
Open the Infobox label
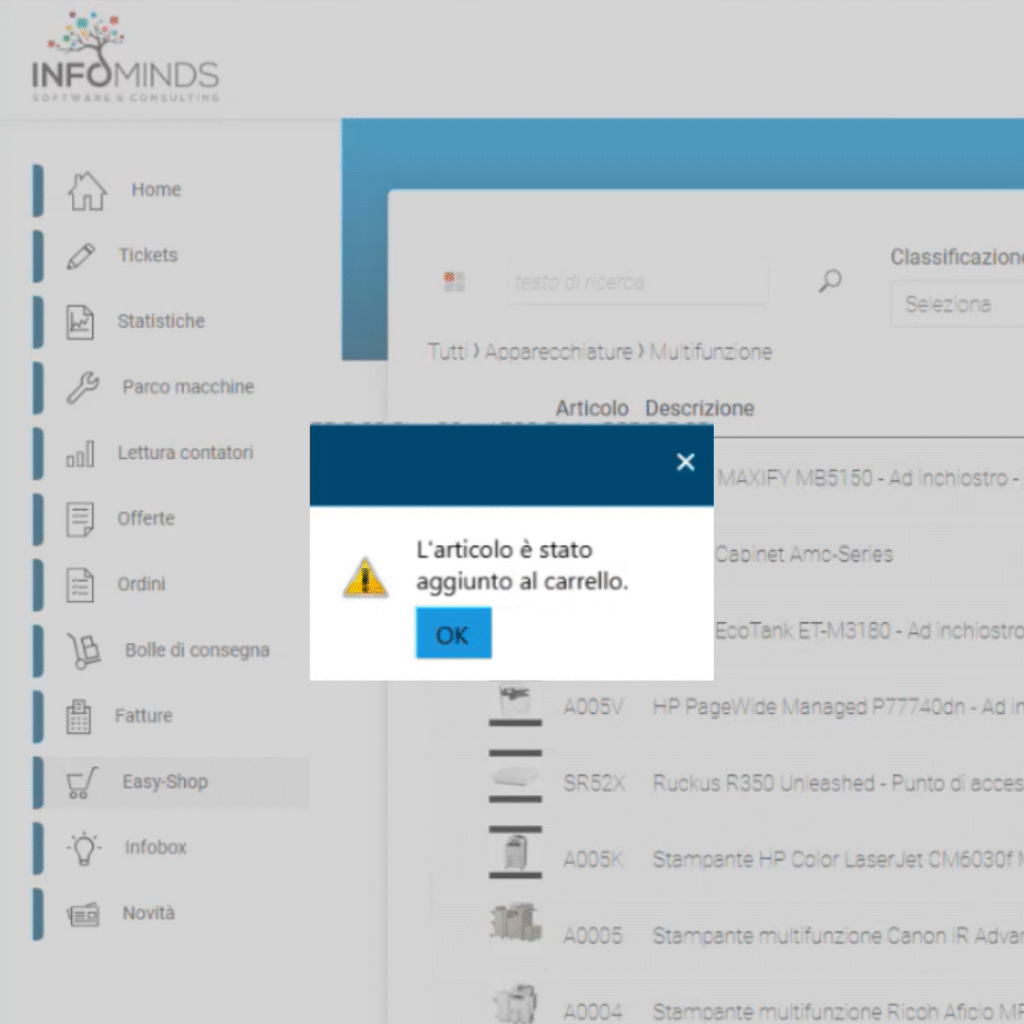coord(155,847)
